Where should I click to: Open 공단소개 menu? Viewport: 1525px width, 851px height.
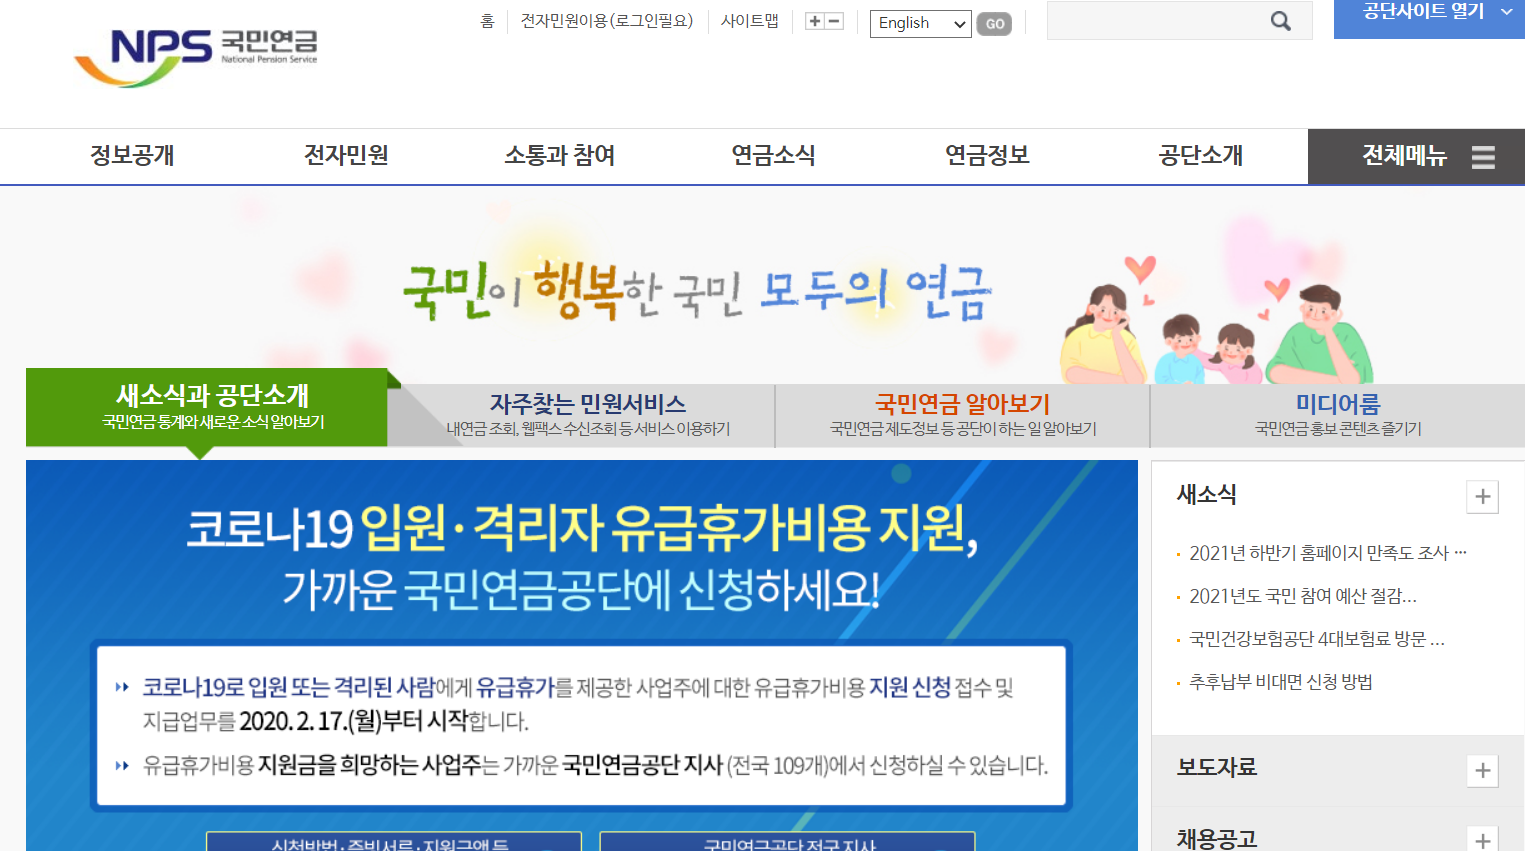tap(1201, 156)
